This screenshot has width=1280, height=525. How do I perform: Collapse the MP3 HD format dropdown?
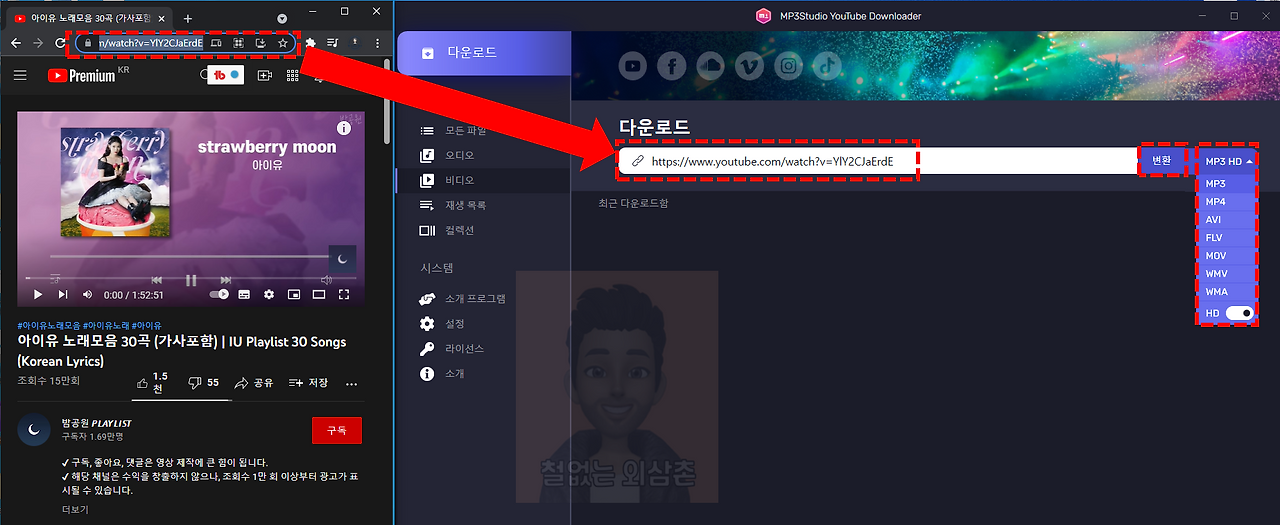[1228, 160]
